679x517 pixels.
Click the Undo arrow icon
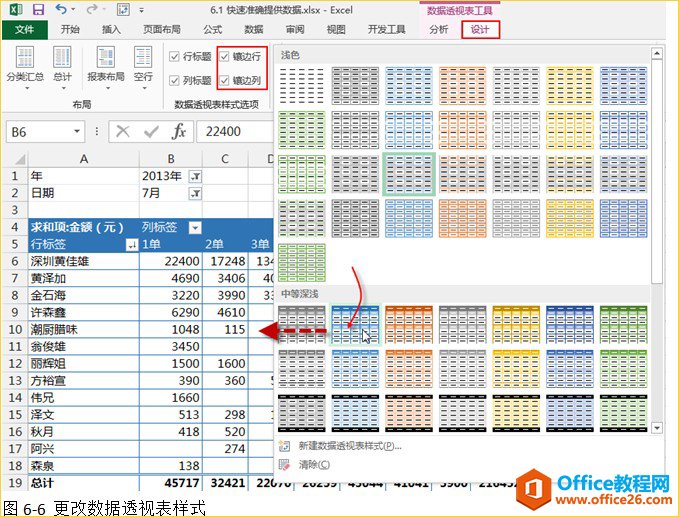61,9
